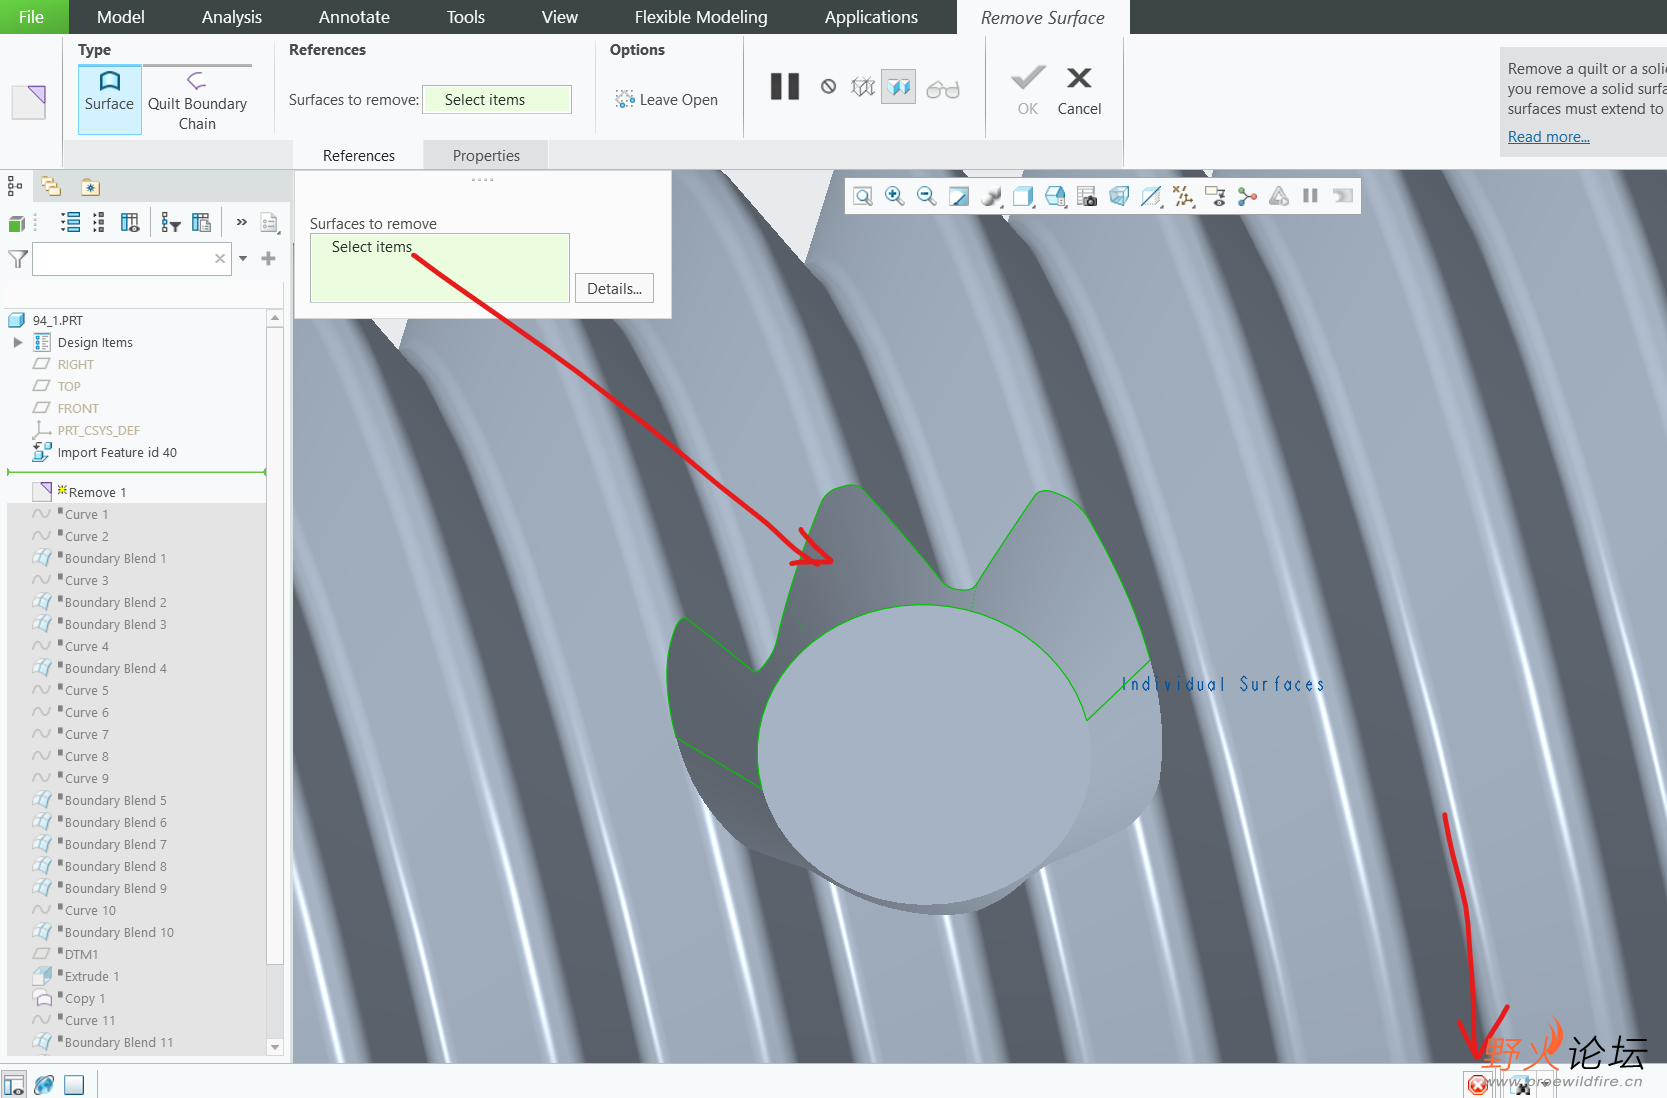Open the Saved Orientations icon
1667x1098 pixels.
(x=1055, y=196)
